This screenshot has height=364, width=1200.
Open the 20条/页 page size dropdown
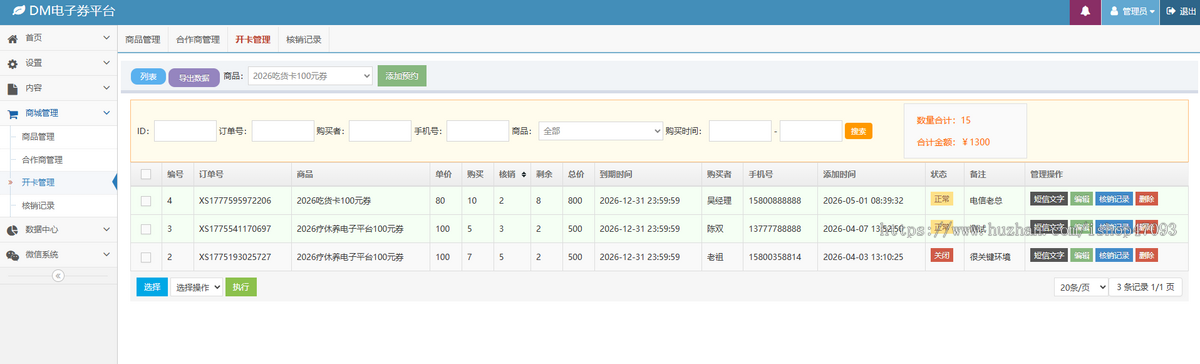pos(1081,287)
